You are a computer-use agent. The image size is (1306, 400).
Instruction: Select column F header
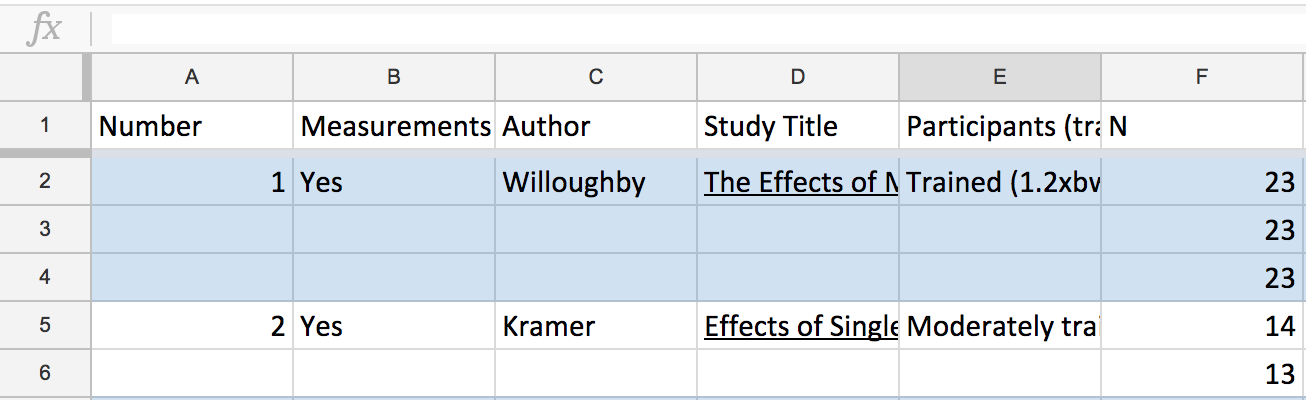pos(1204,77)
